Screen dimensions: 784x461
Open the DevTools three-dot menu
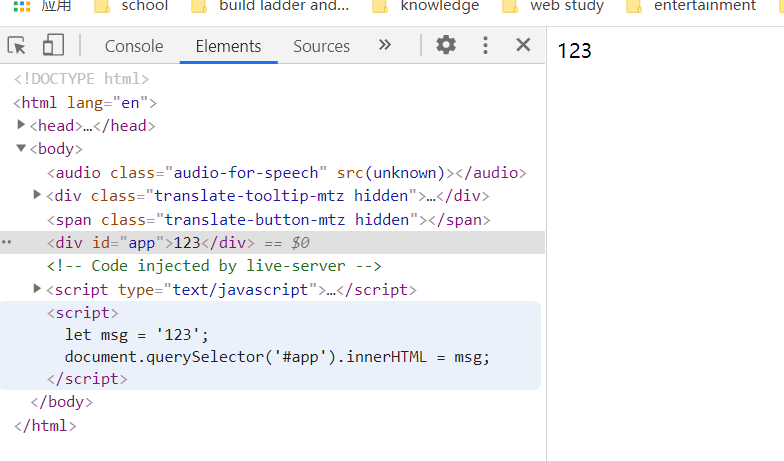pyautogui.click(x=485, y=45)
